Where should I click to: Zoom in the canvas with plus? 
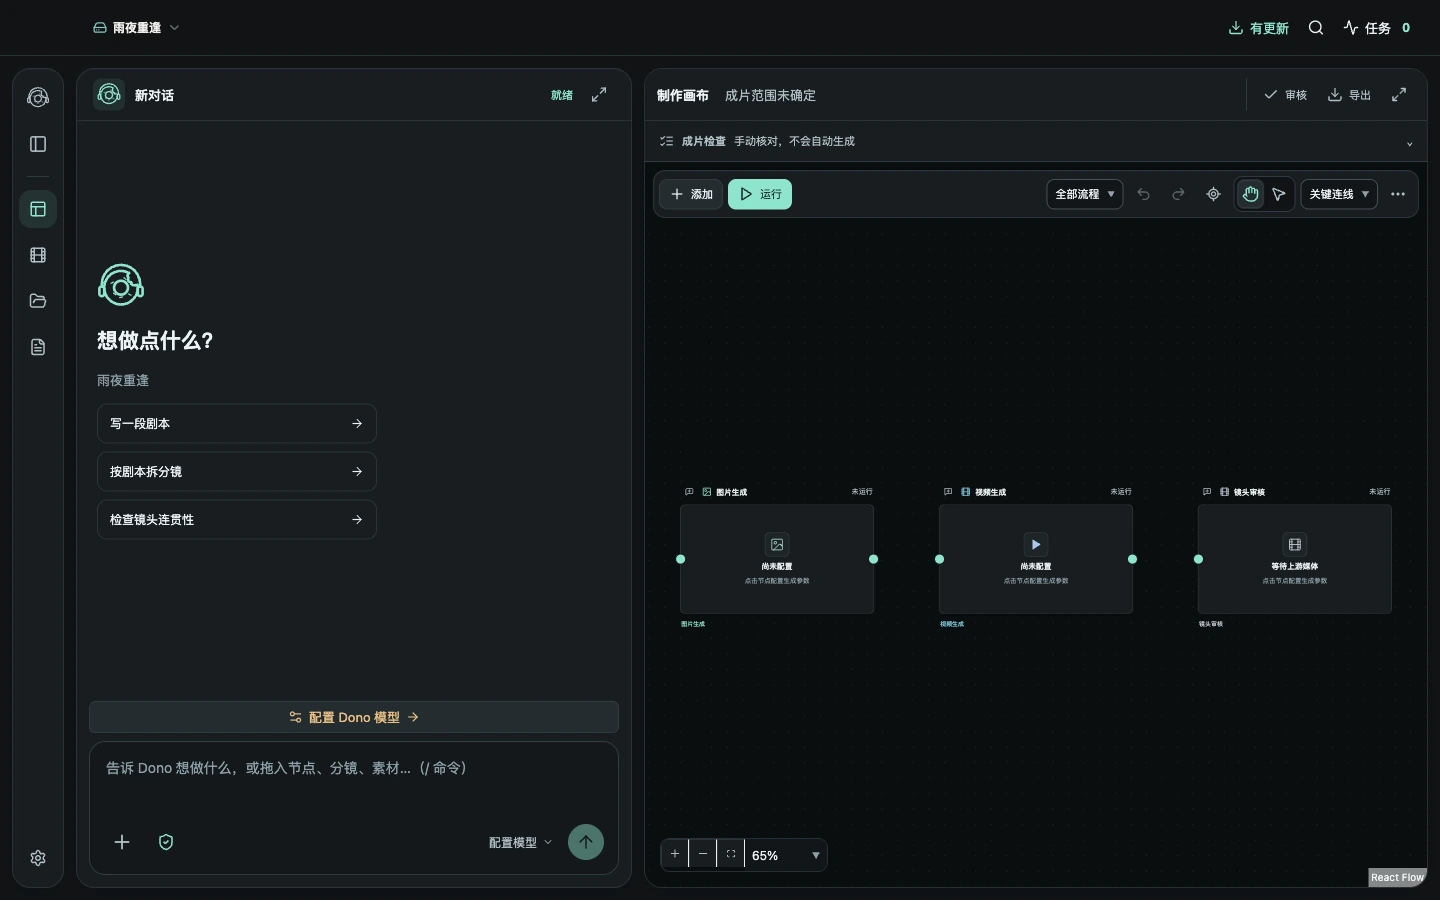coord(675,854)
